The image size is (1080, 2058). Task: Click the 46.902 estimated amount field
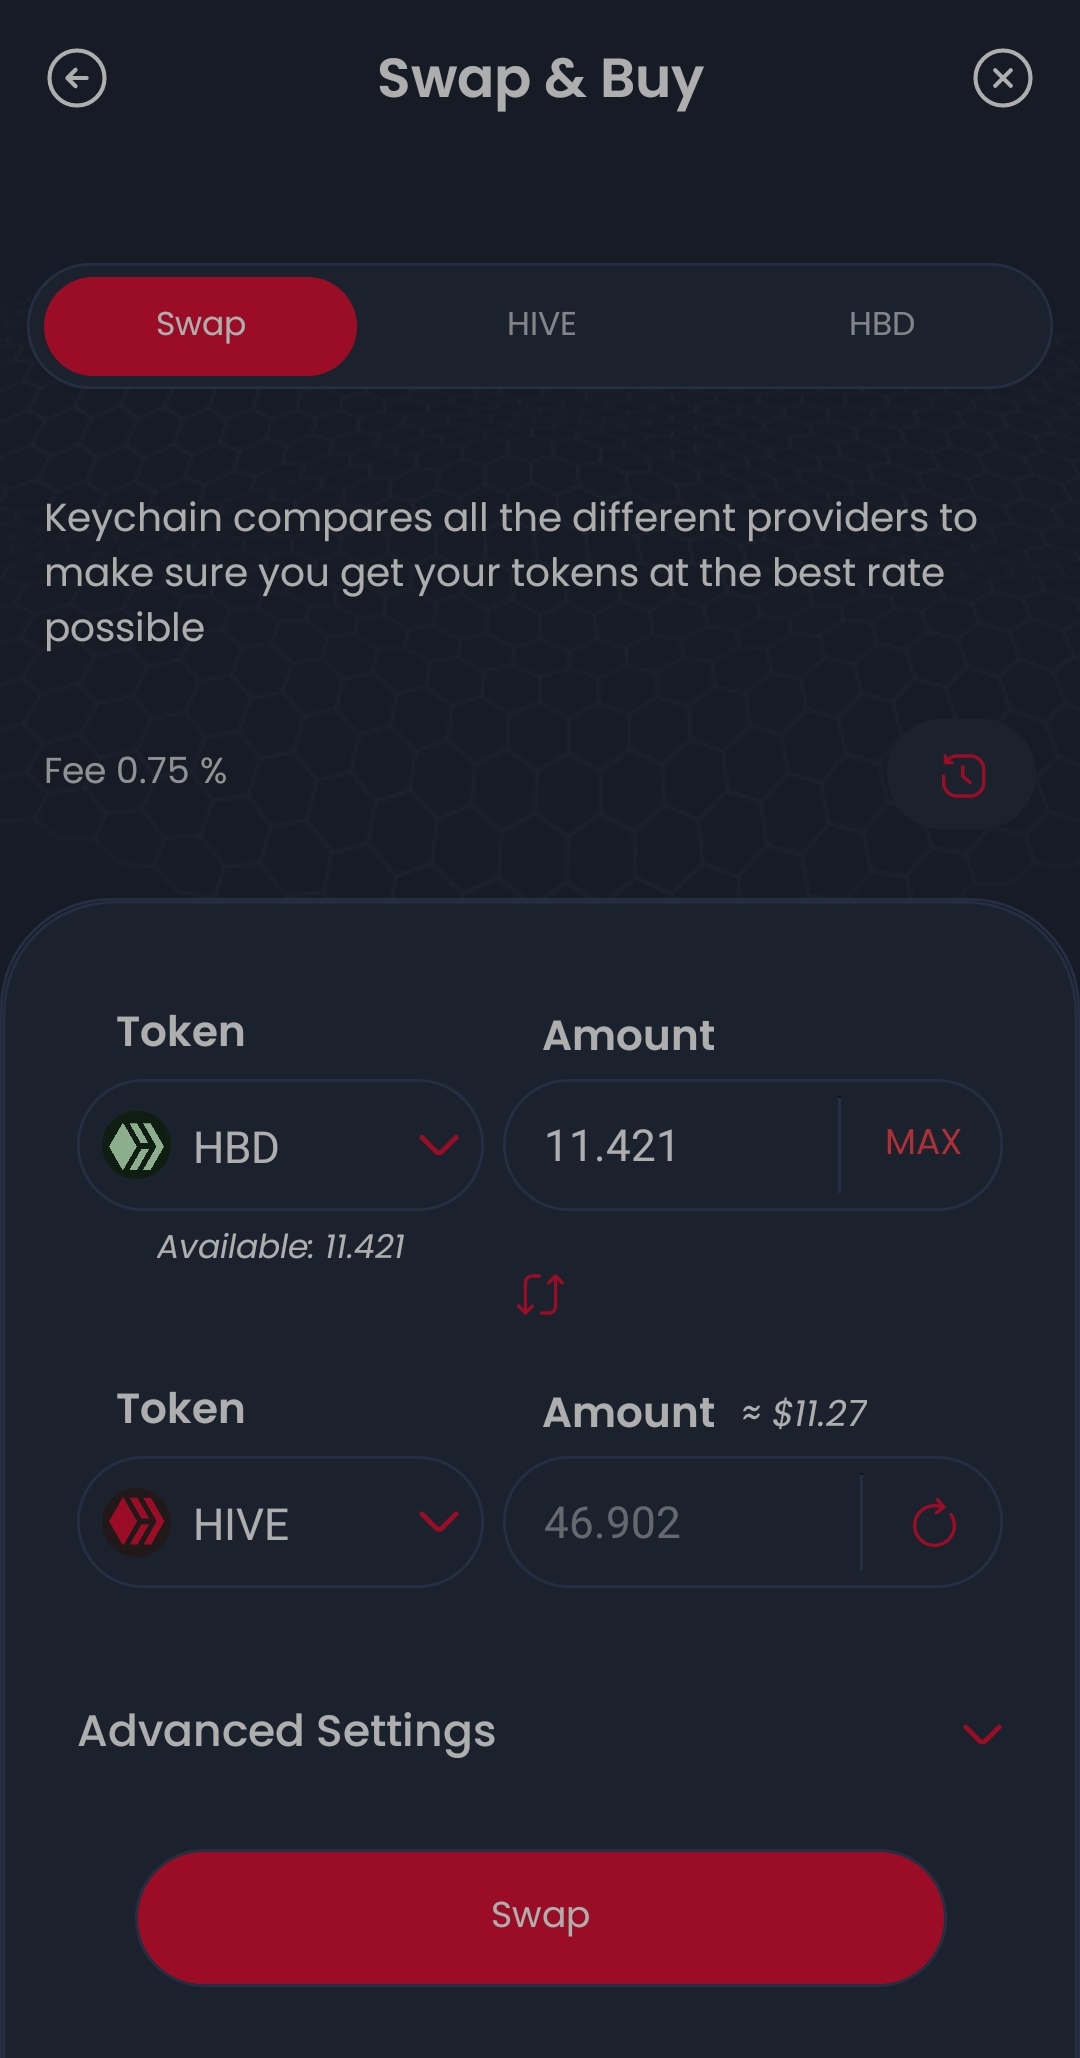(683, 1523)
